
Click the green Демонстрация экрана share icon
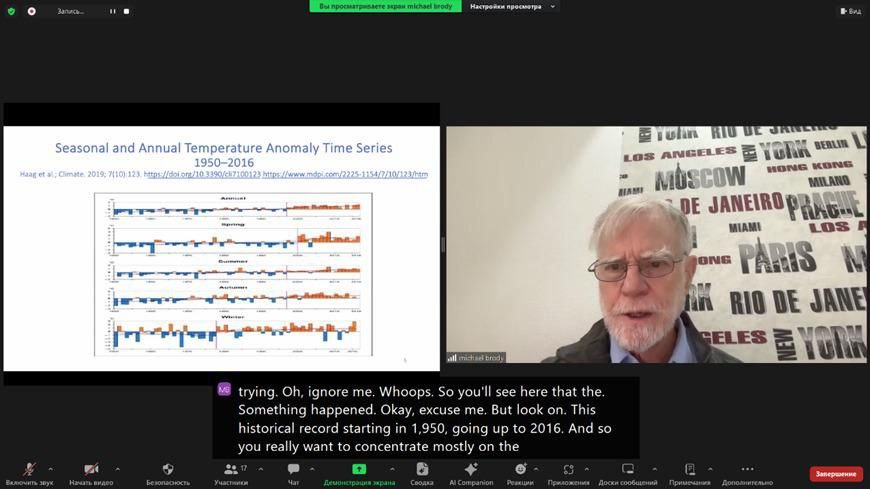[359, 469]
